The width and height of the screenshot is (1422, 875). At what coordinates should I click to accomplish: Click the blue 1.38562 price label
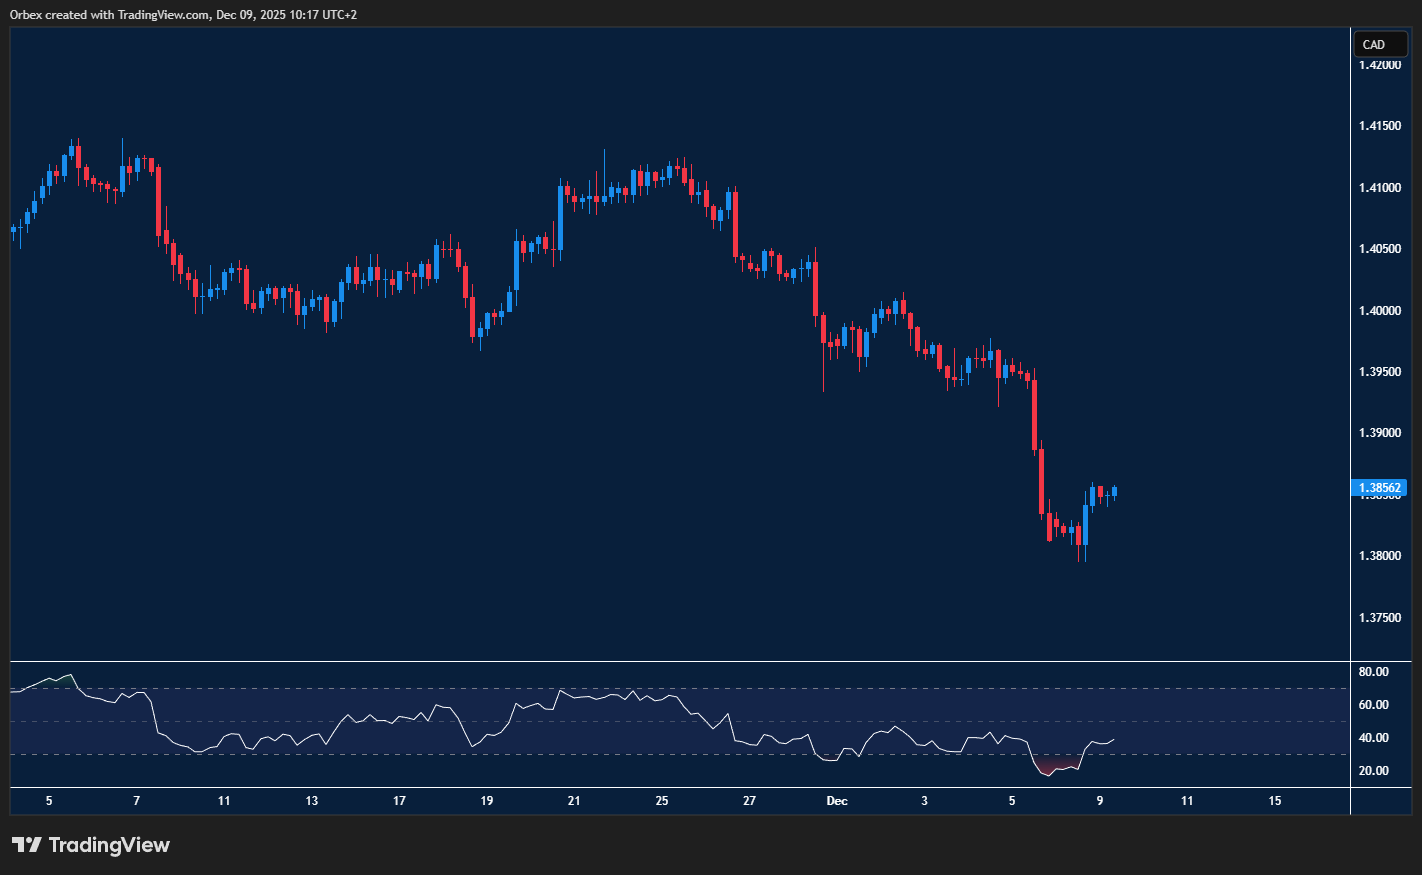1380,488
